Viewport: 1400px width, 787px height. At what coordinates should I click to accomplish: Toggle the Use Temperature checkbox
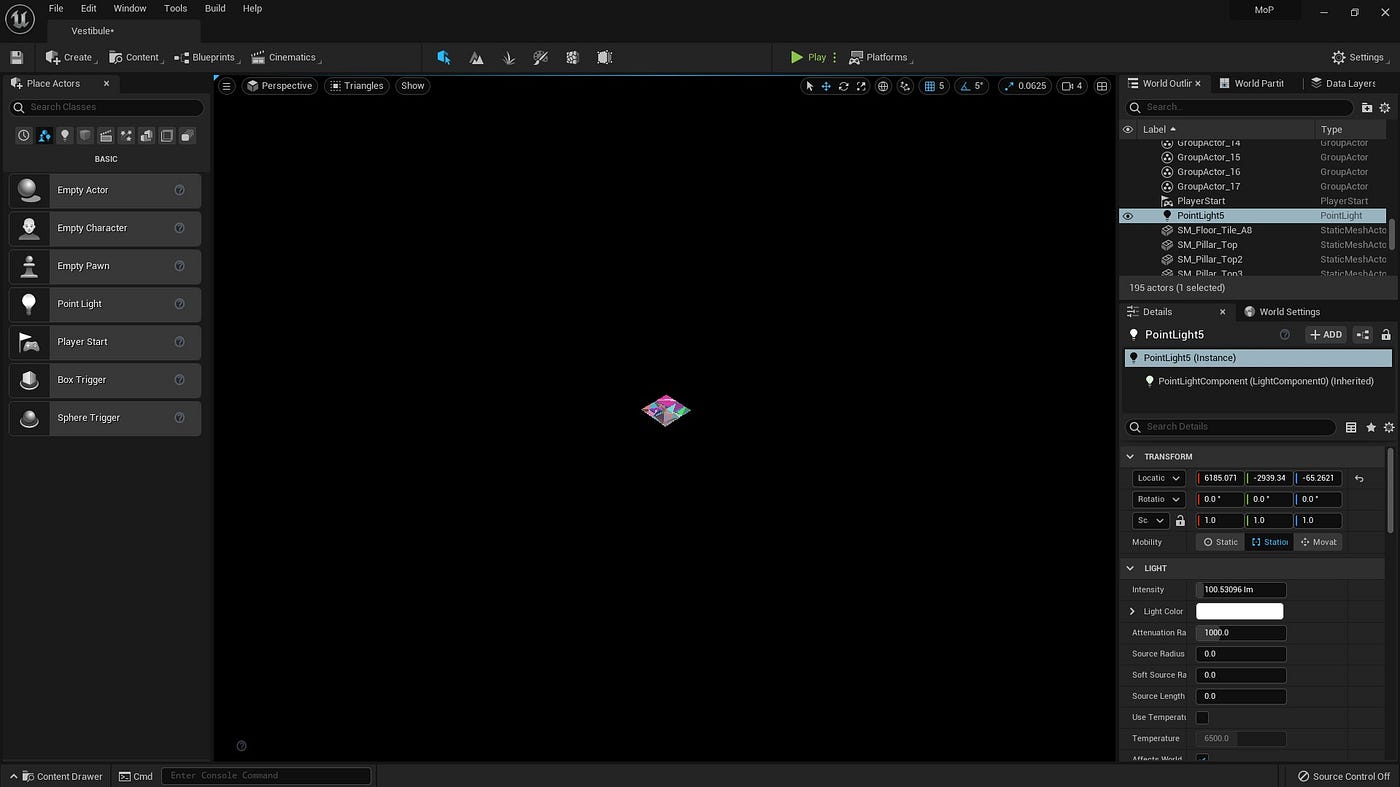click(x=1202, y=717)
